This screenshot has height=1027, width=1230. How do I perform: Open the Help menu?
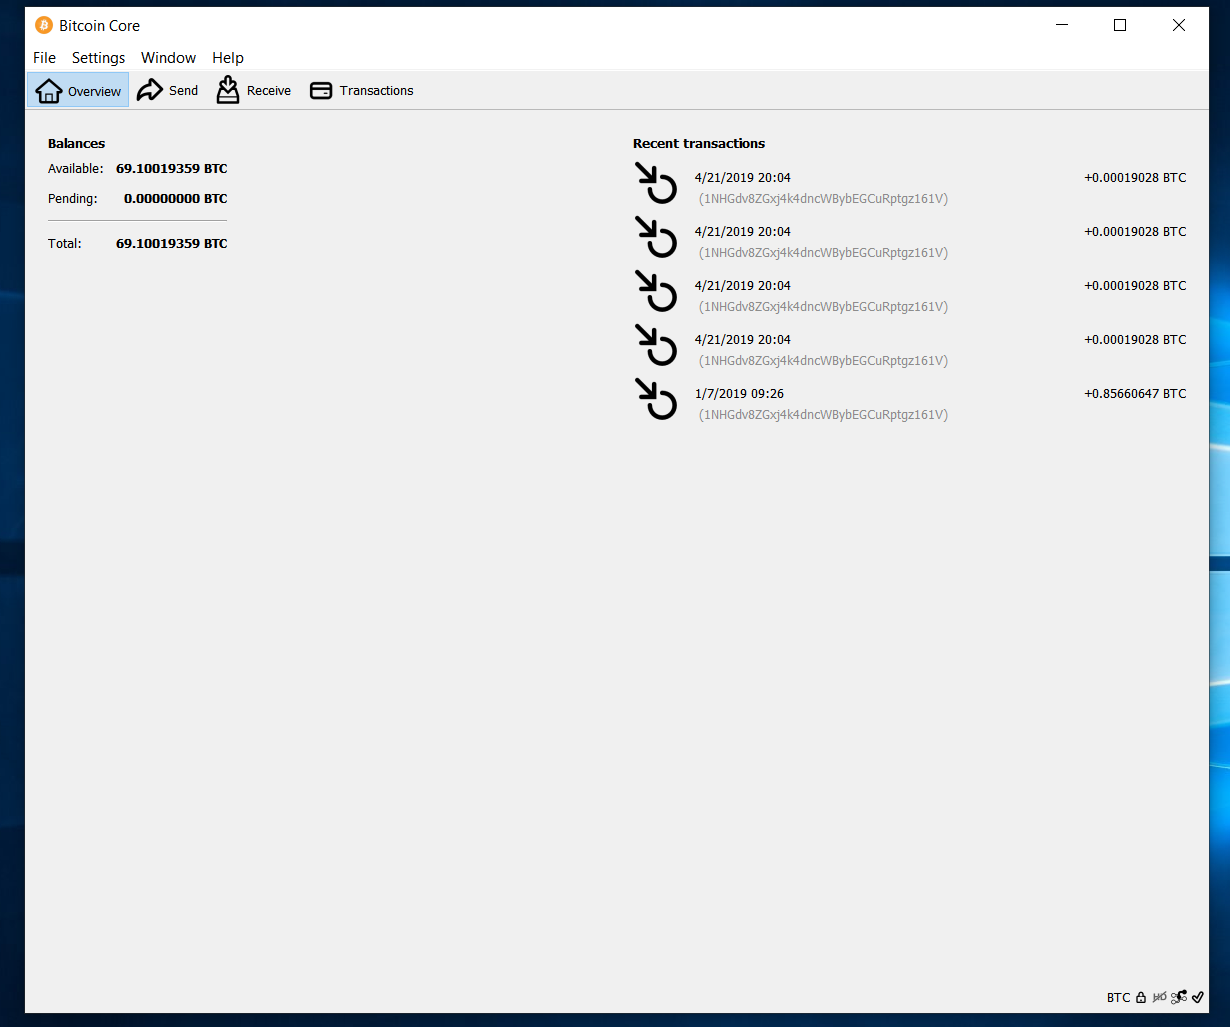tap(228, 58)
